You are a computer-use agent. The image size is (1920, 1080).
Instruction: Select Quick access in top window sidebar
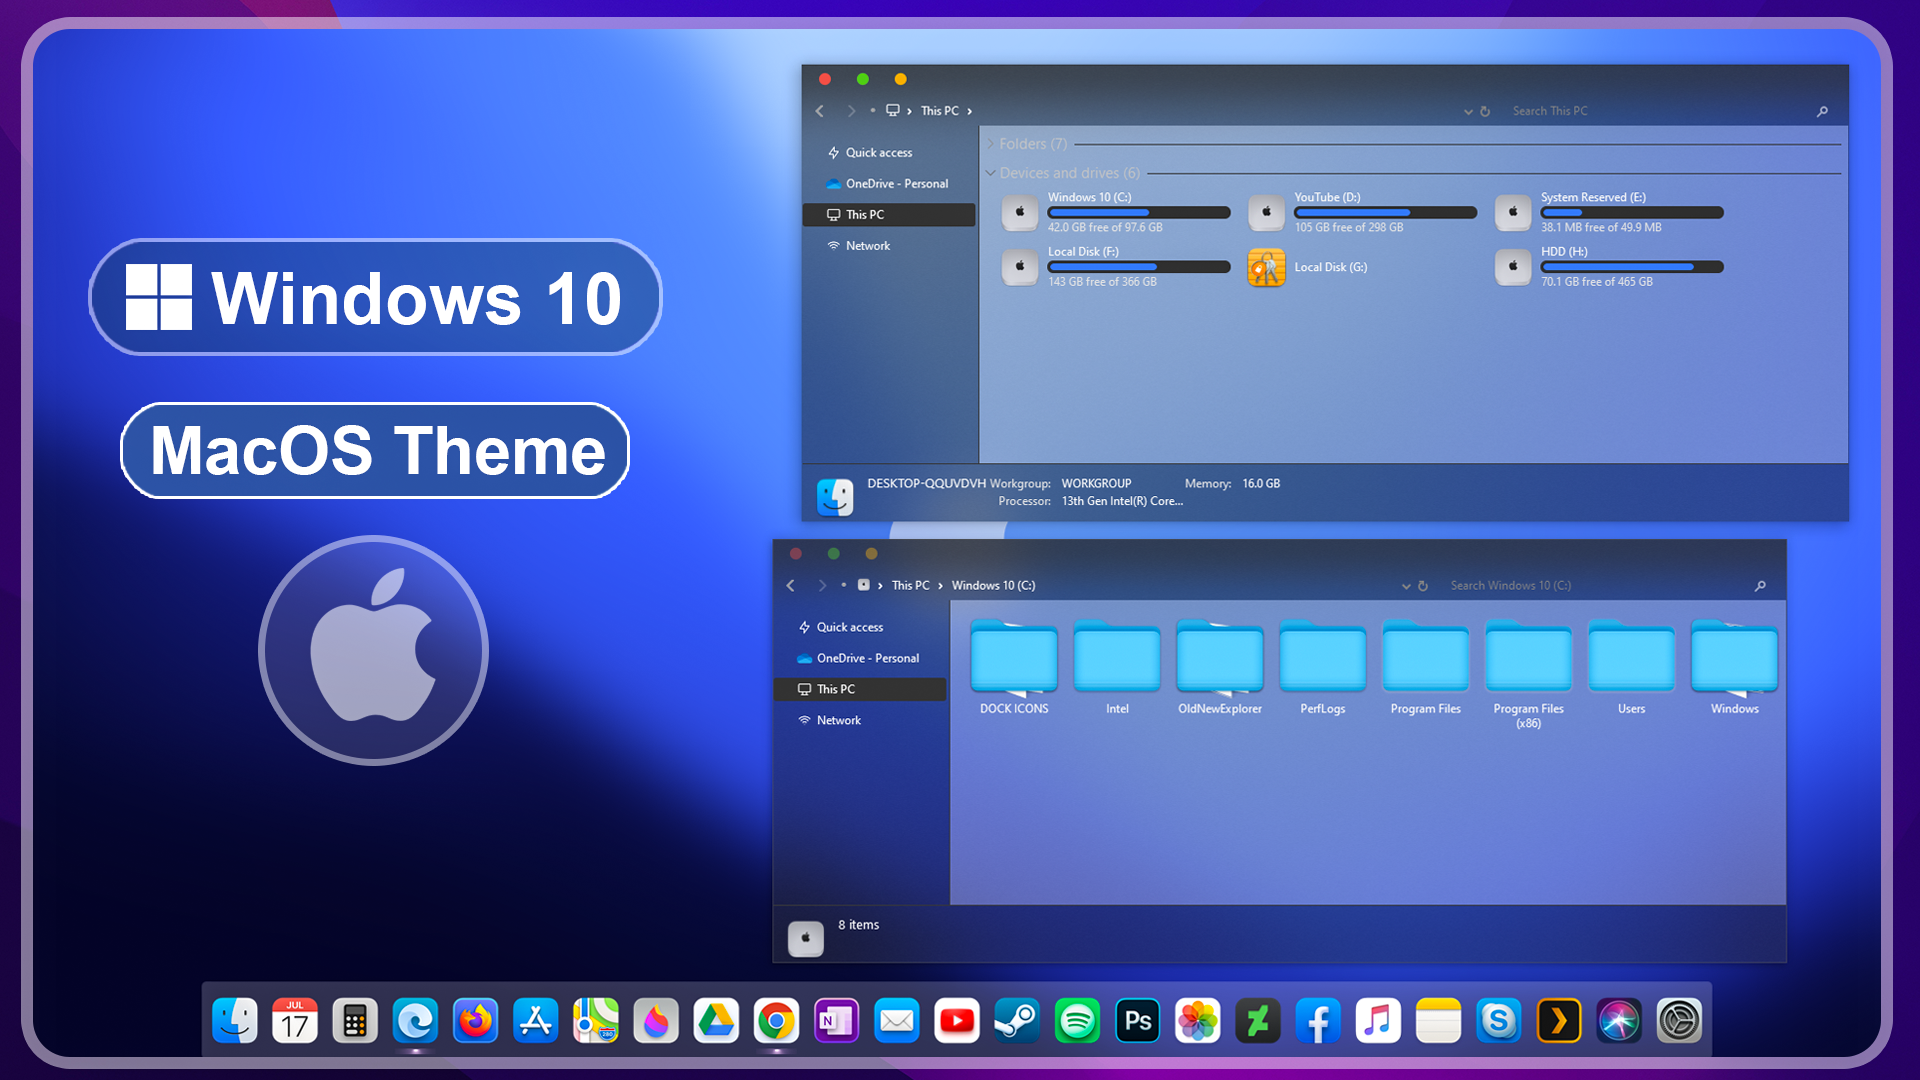tap(878, 153)
